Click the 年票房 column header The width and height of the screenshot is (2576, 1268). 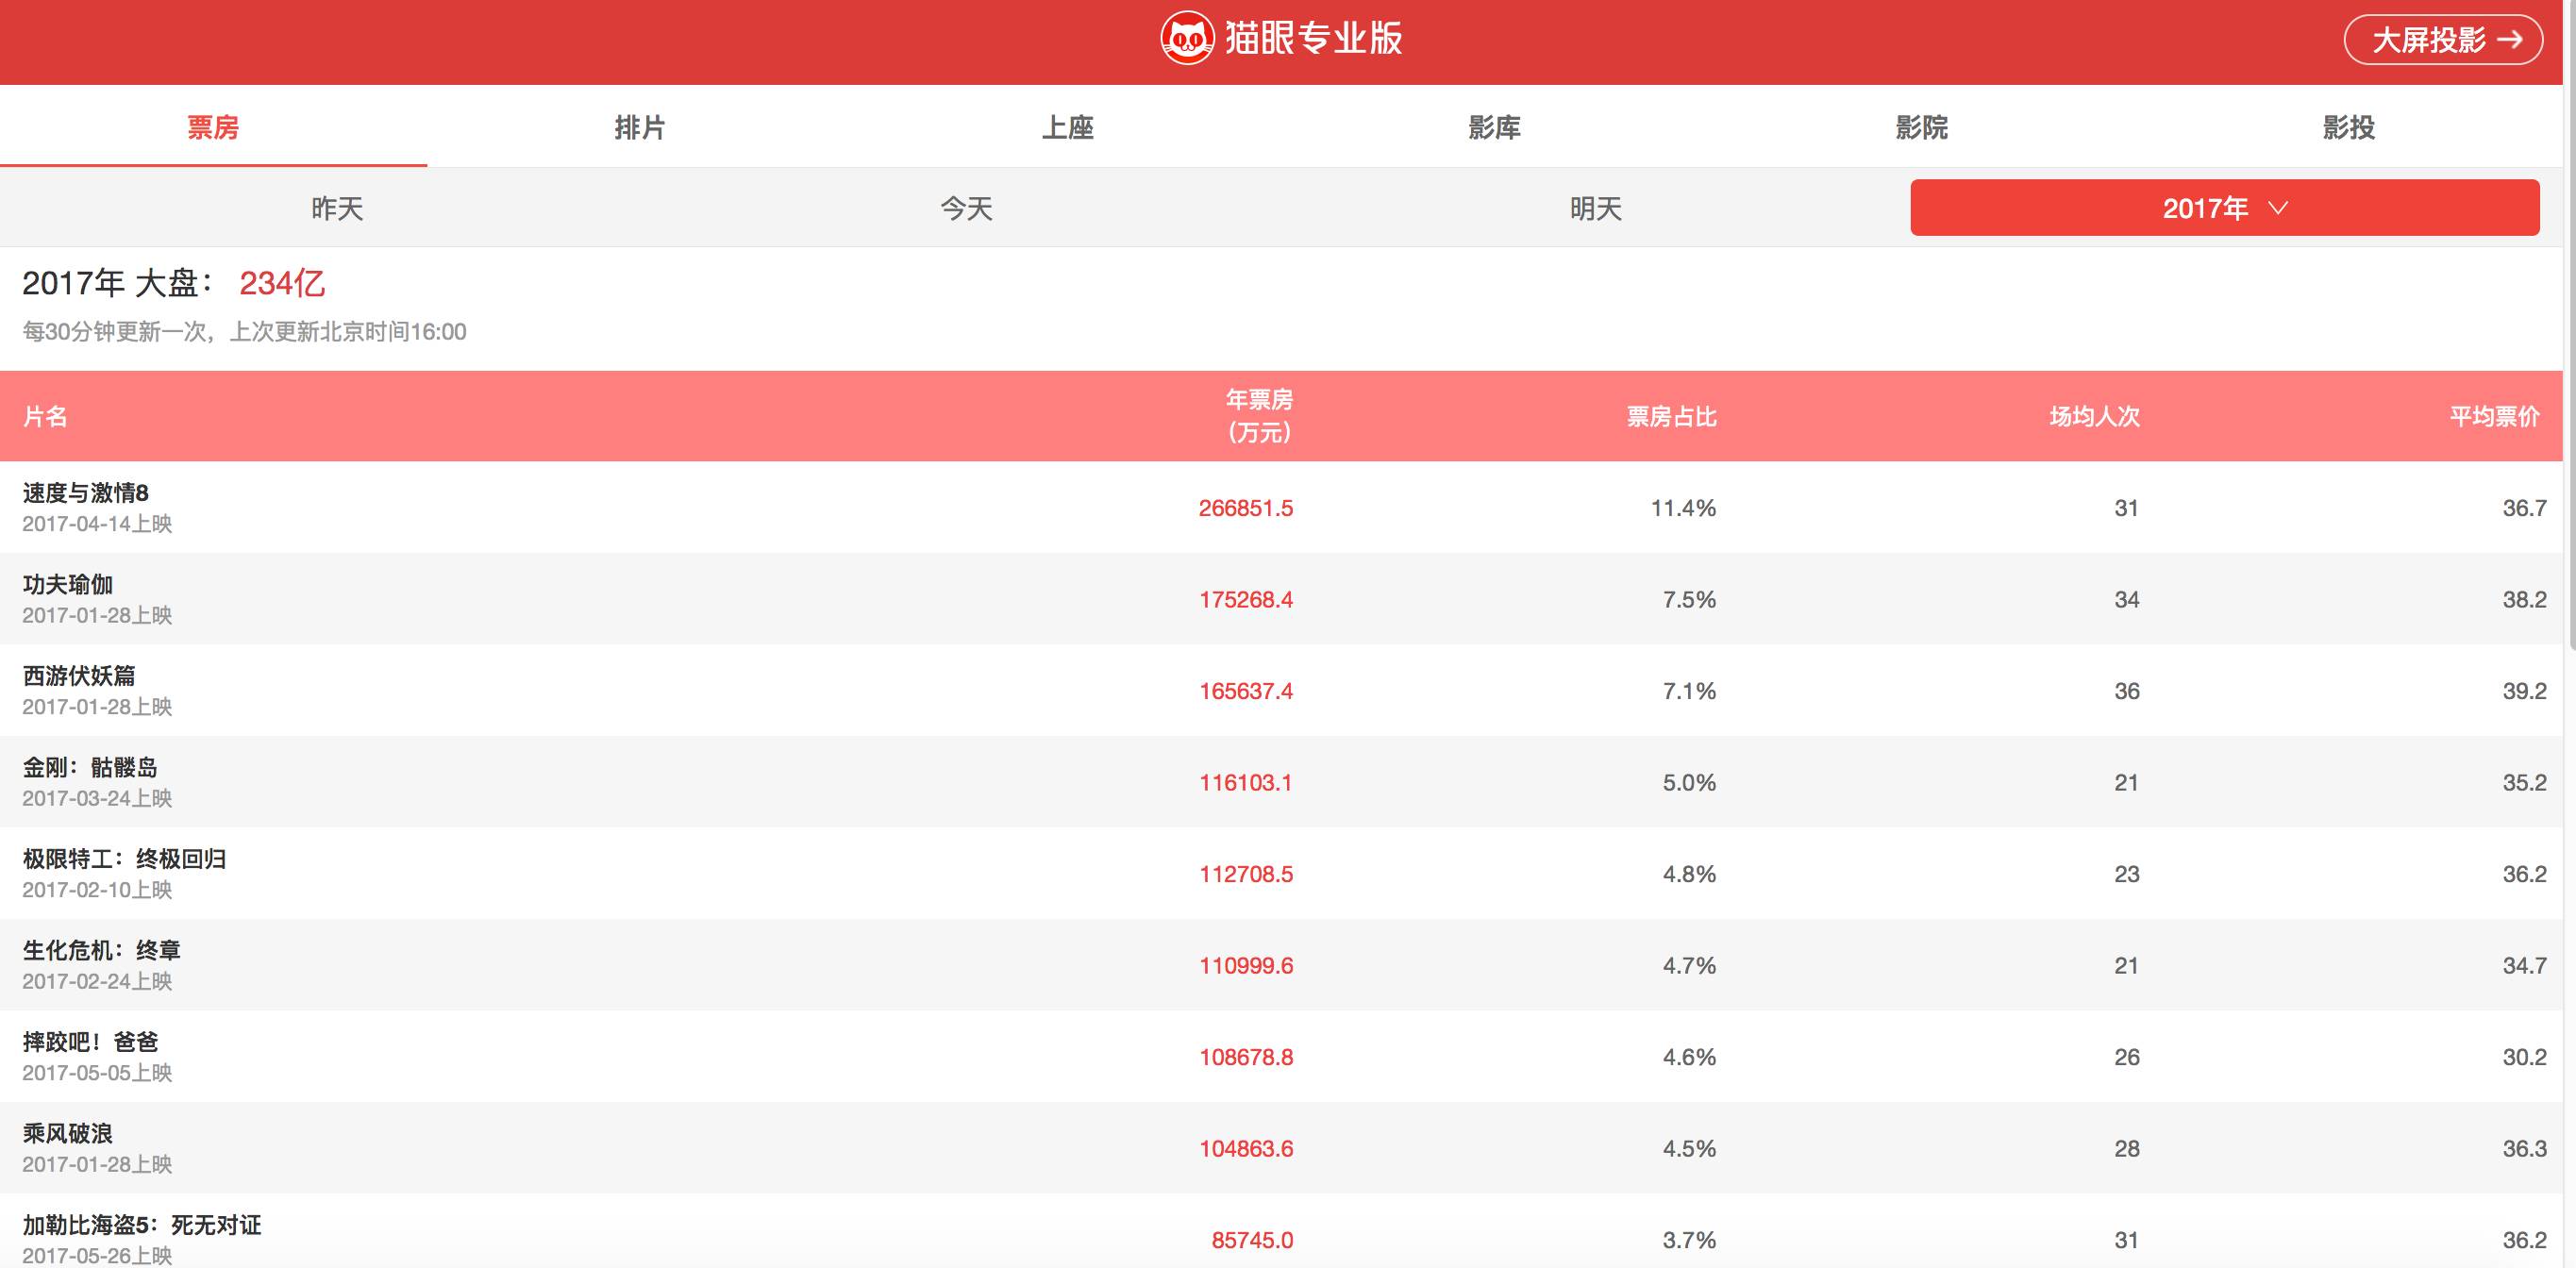1259,416
